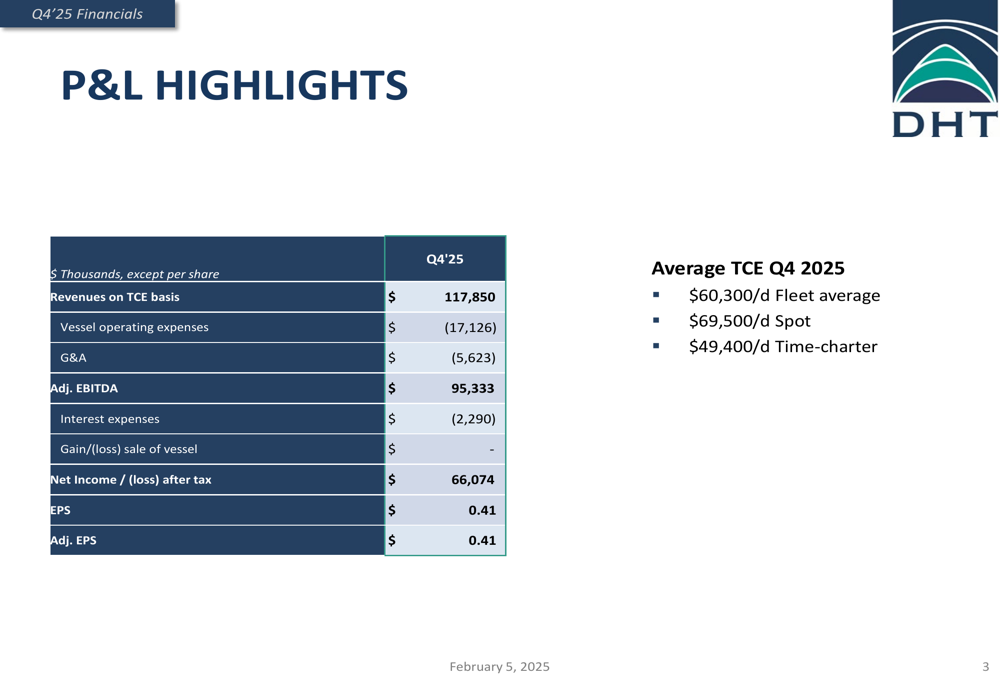Click the 95,333 EBITDA value
Screen dimensions: 1000x685
point(472,388)
